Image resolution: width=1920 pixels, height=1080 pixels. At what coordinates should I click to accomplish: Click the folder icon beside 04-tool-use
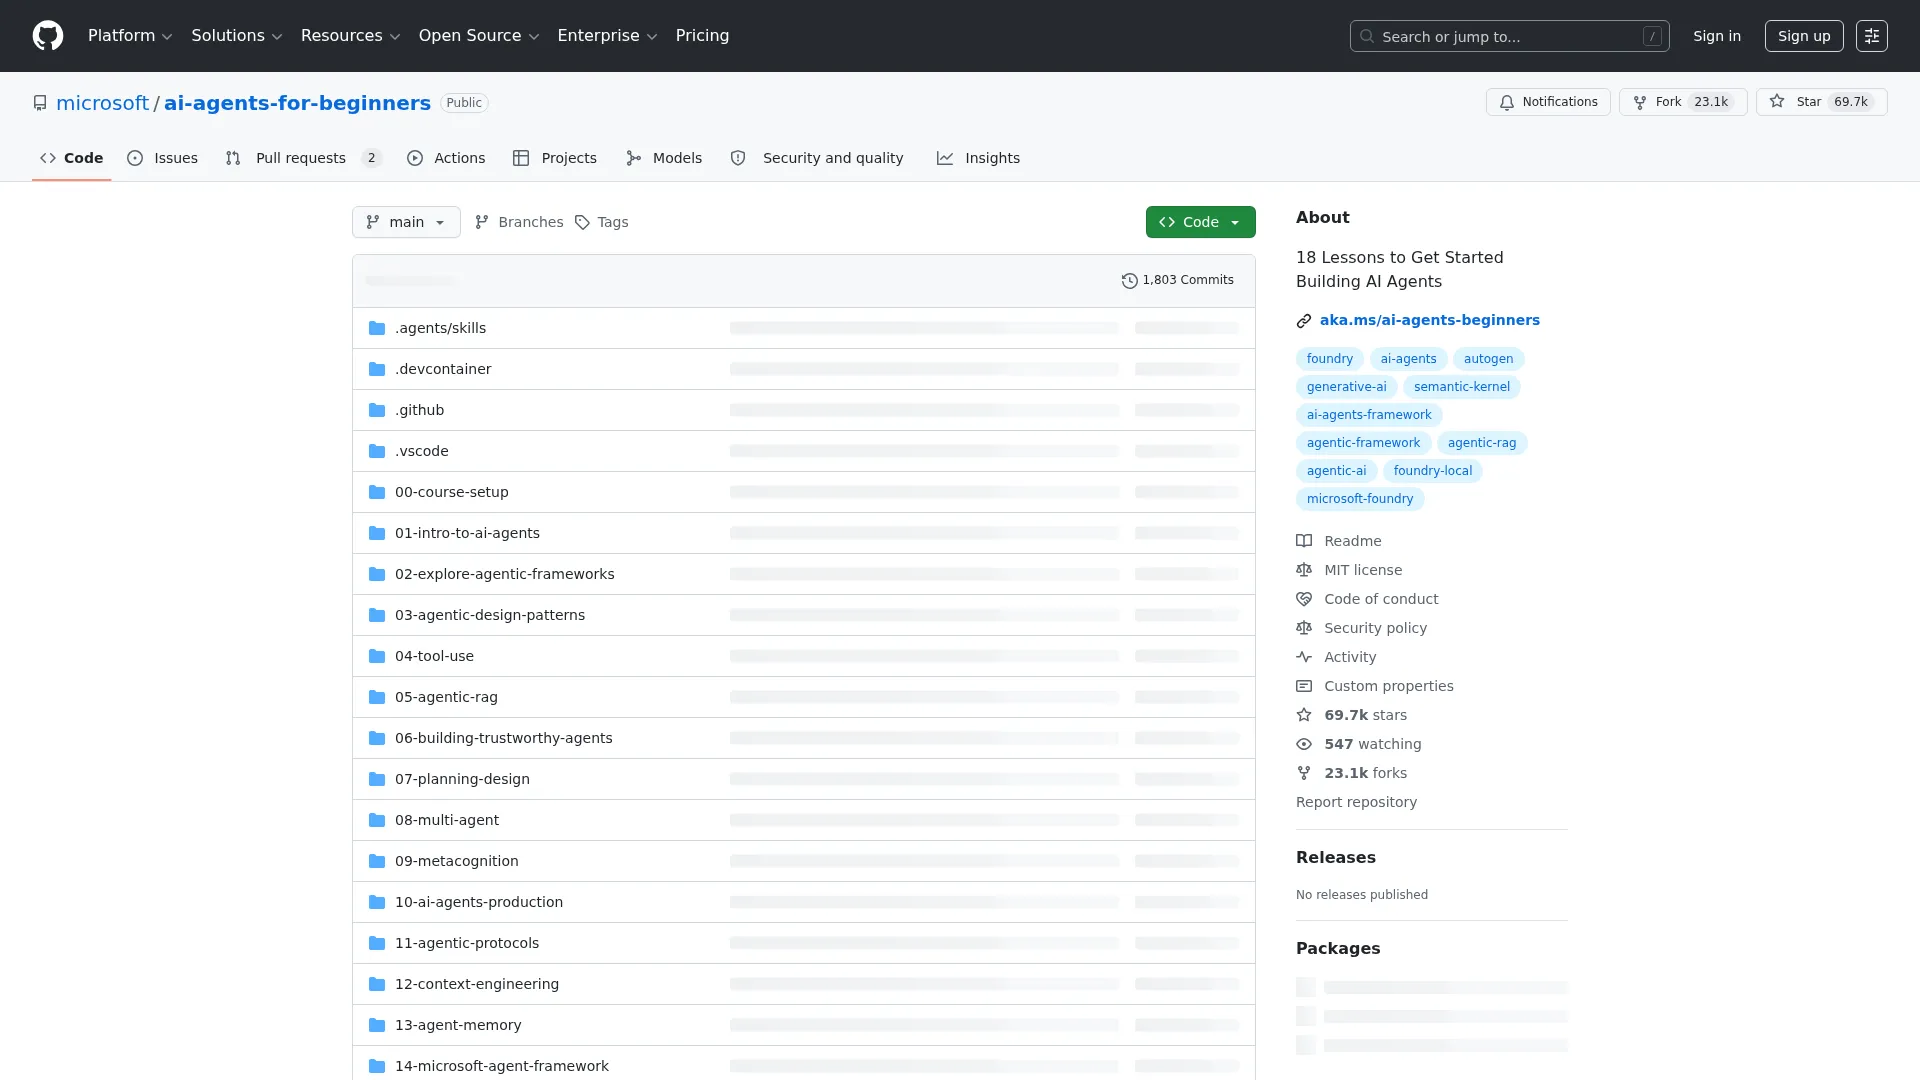tap(377, 656)
